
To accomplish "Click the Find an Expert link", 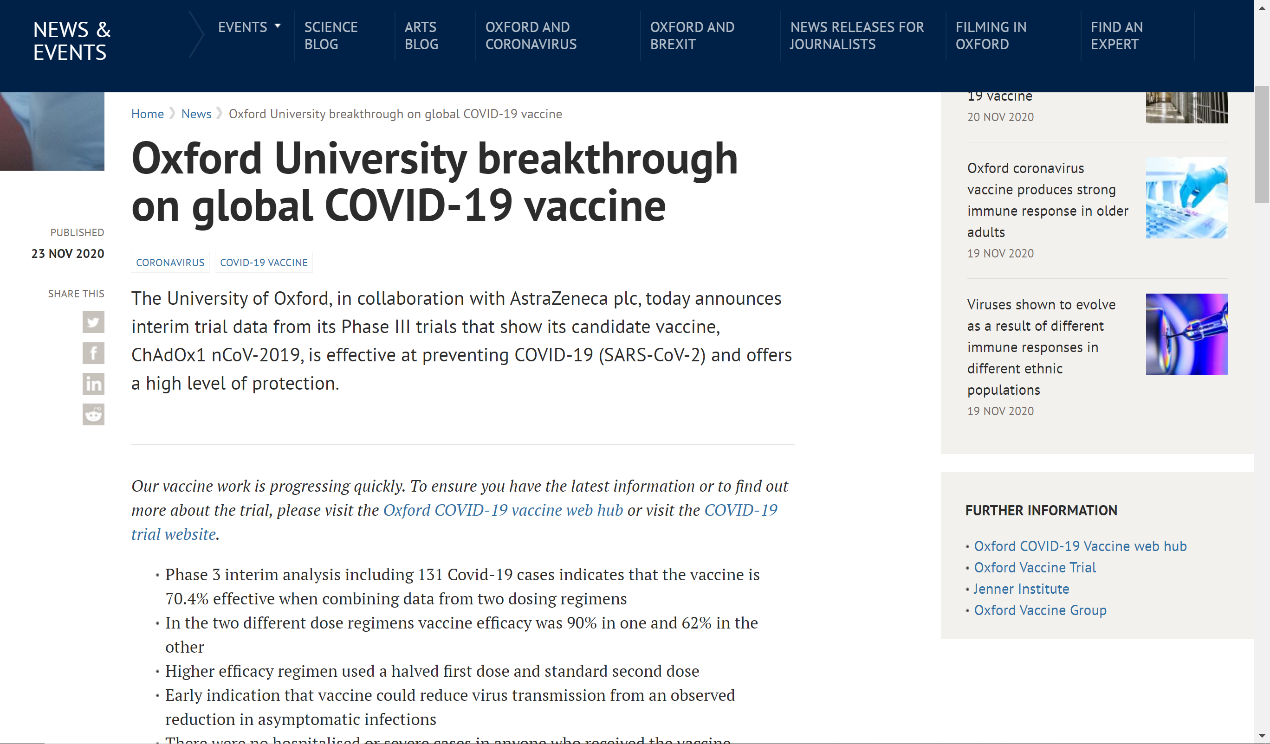I will [x=1116, y=35].
